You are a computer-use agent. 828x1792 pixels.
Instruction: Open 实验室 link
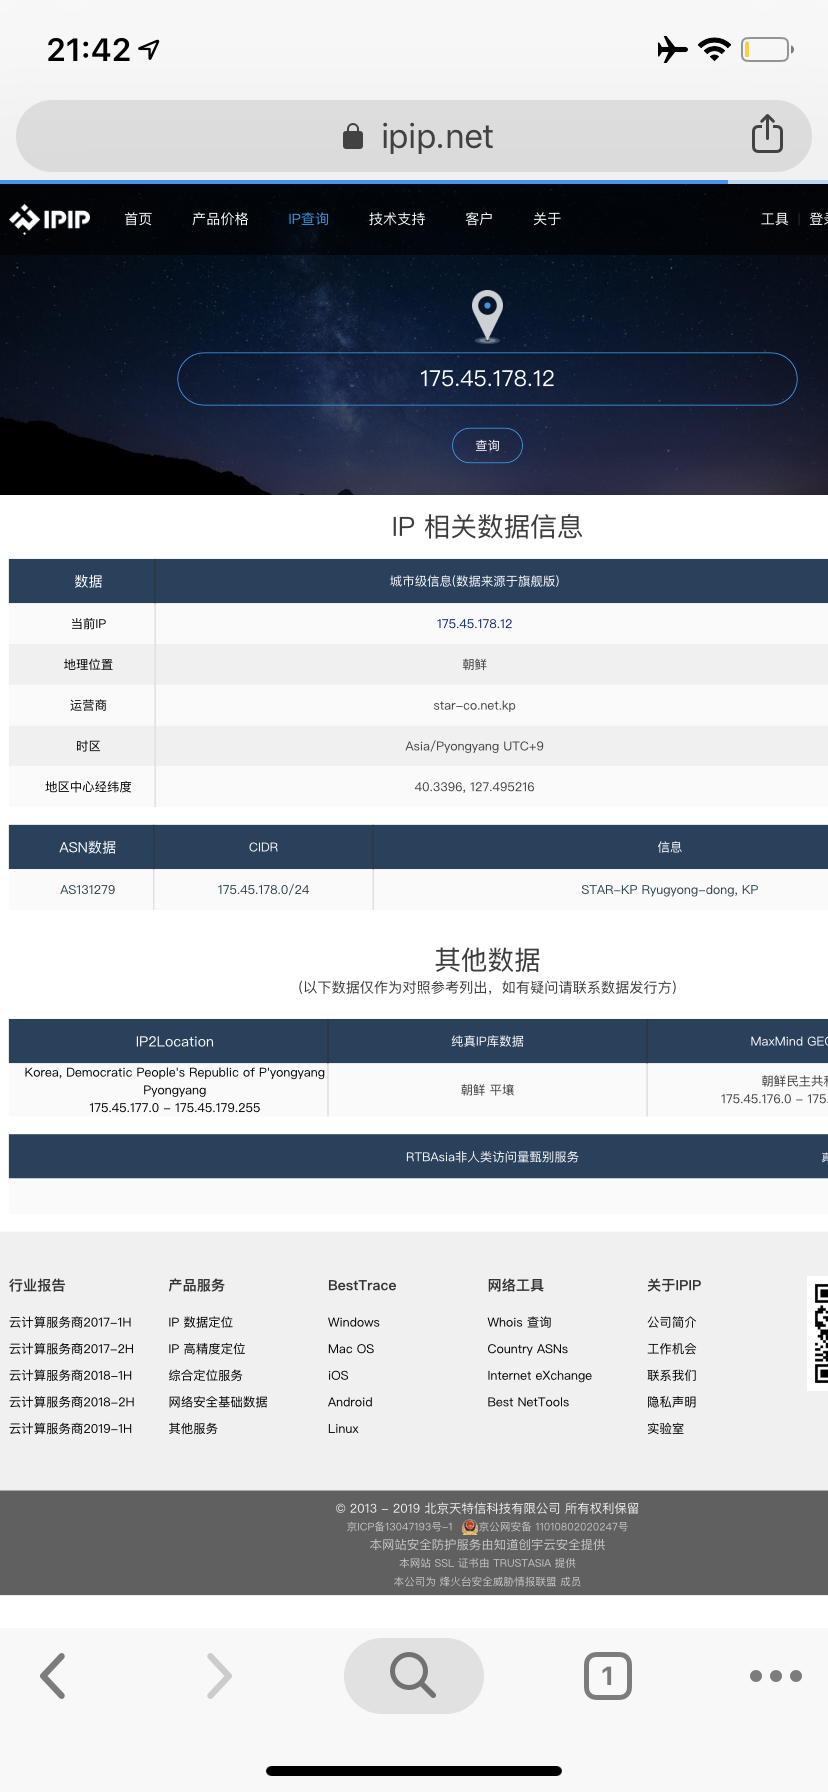click(666, 1429)
